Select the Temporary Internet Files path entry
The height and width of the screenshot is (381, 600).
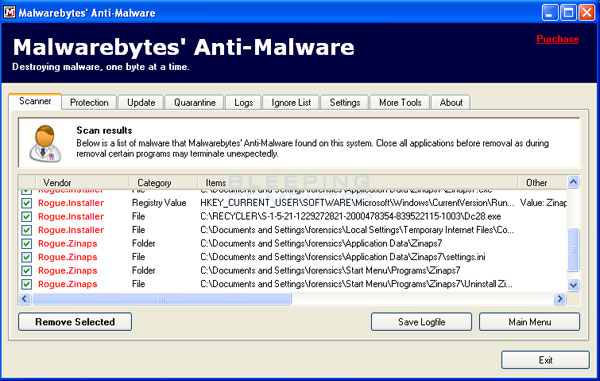click(357, 230)
